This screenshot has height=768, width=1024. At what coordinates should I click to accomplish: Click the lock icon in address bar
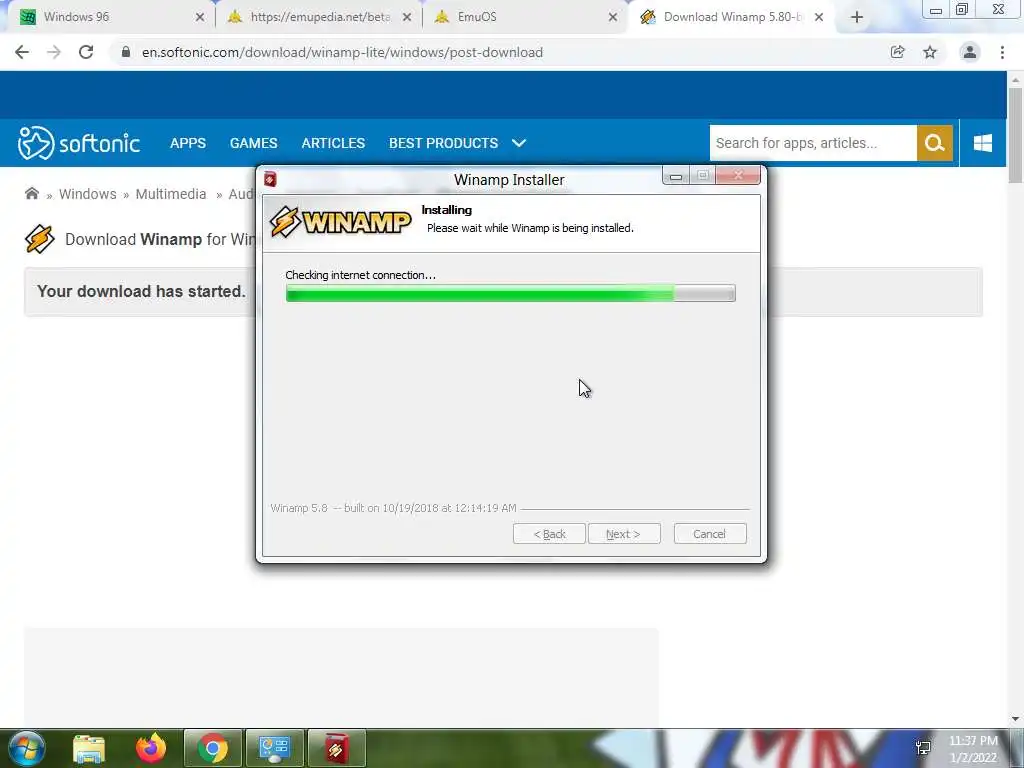point(126,52)
